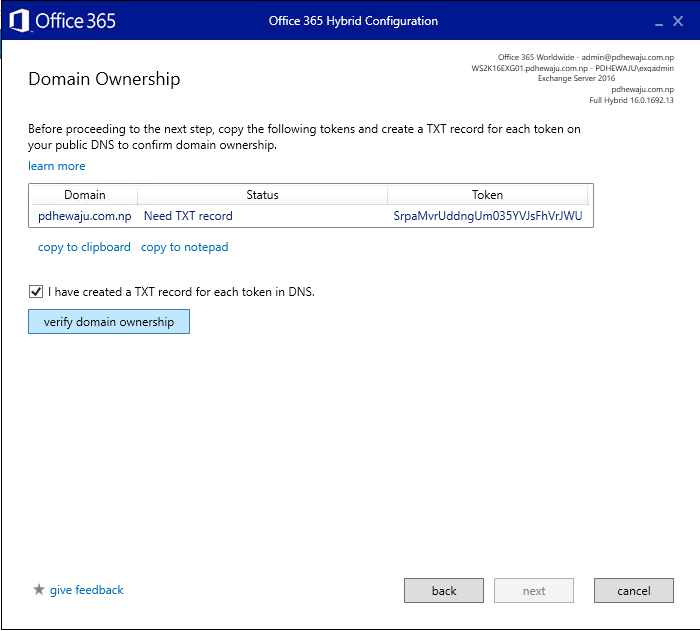Click the star icon beside give feedback
The width and height of the screenshot is (700, 631).
tap(39, 589)
